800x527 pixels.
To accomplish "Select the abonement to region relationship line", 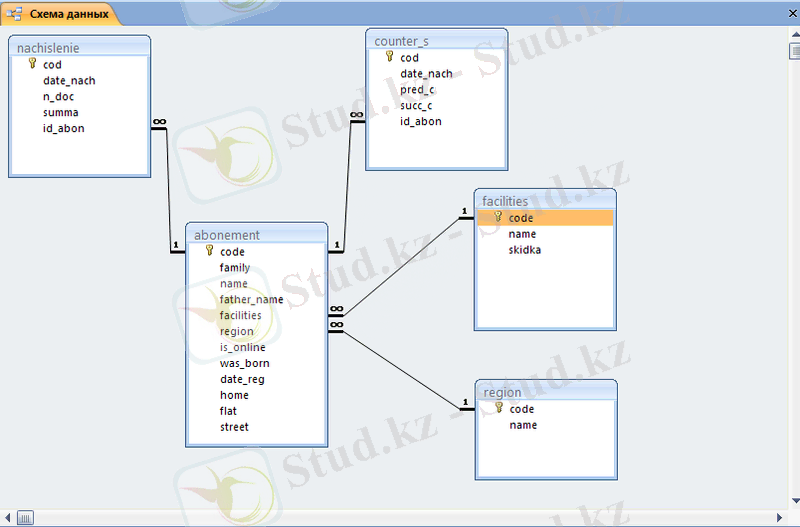I will [x=402, y=370].
